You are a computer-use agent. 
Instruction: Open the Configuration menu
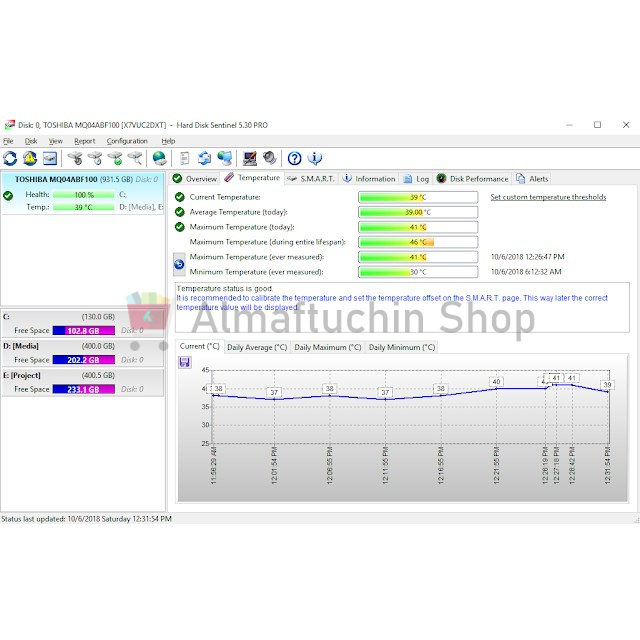(127, 141)
